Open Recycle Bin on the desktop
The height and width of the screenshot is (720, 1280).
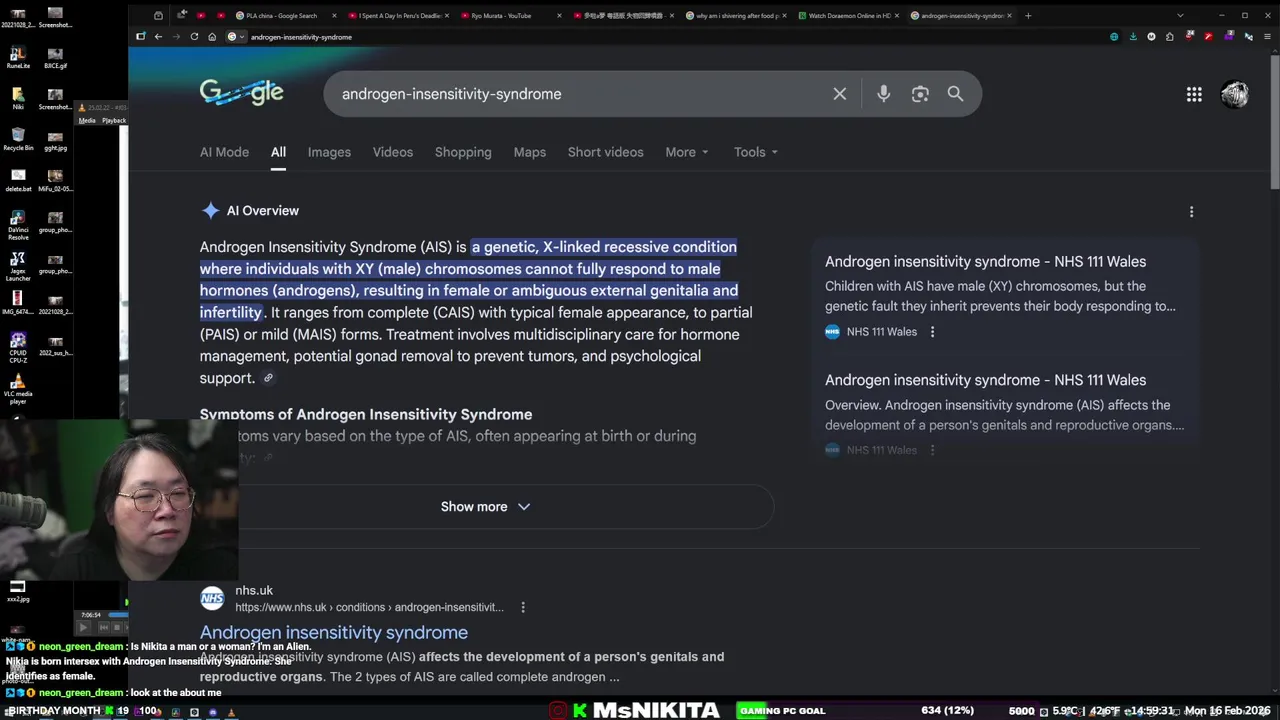click(x=18, y=138)
